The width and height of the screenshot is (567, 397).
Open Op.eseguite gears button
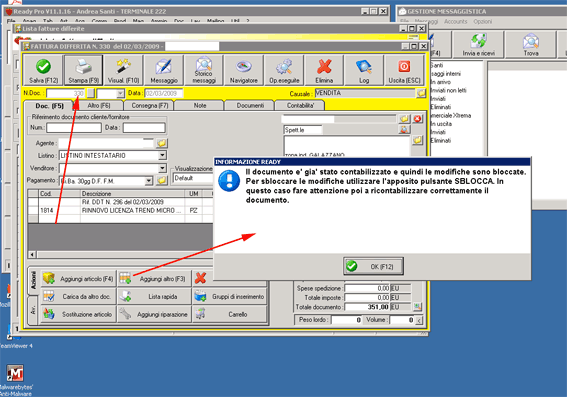click(284, 70)
